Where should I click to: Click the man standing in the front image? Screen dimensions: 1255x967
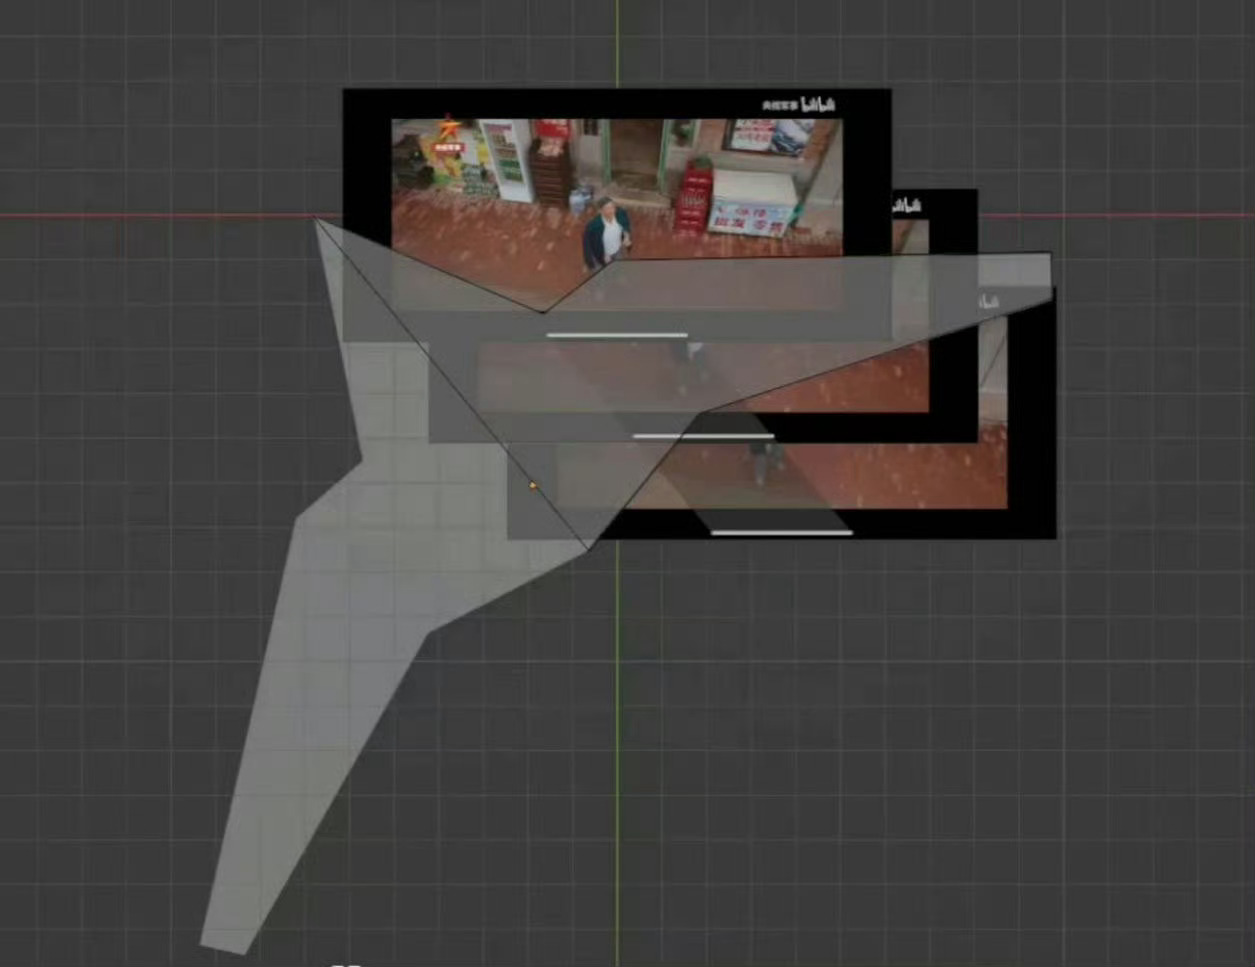606,234
